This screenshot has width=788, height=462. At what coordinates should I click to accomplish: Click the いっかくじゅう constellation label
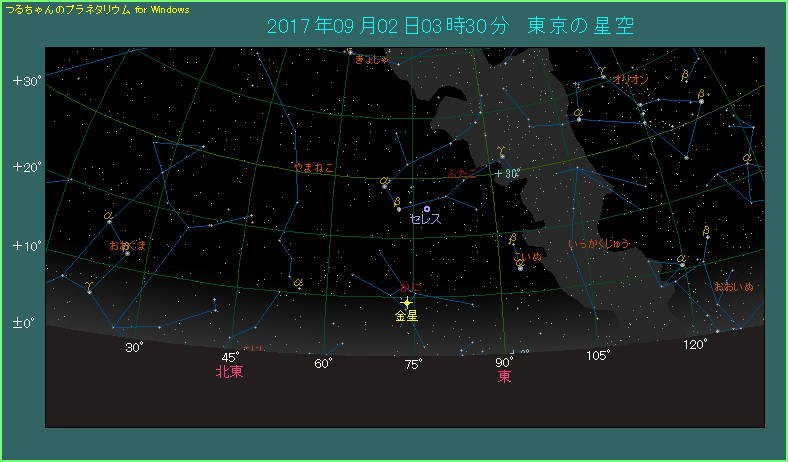(598, 243)
